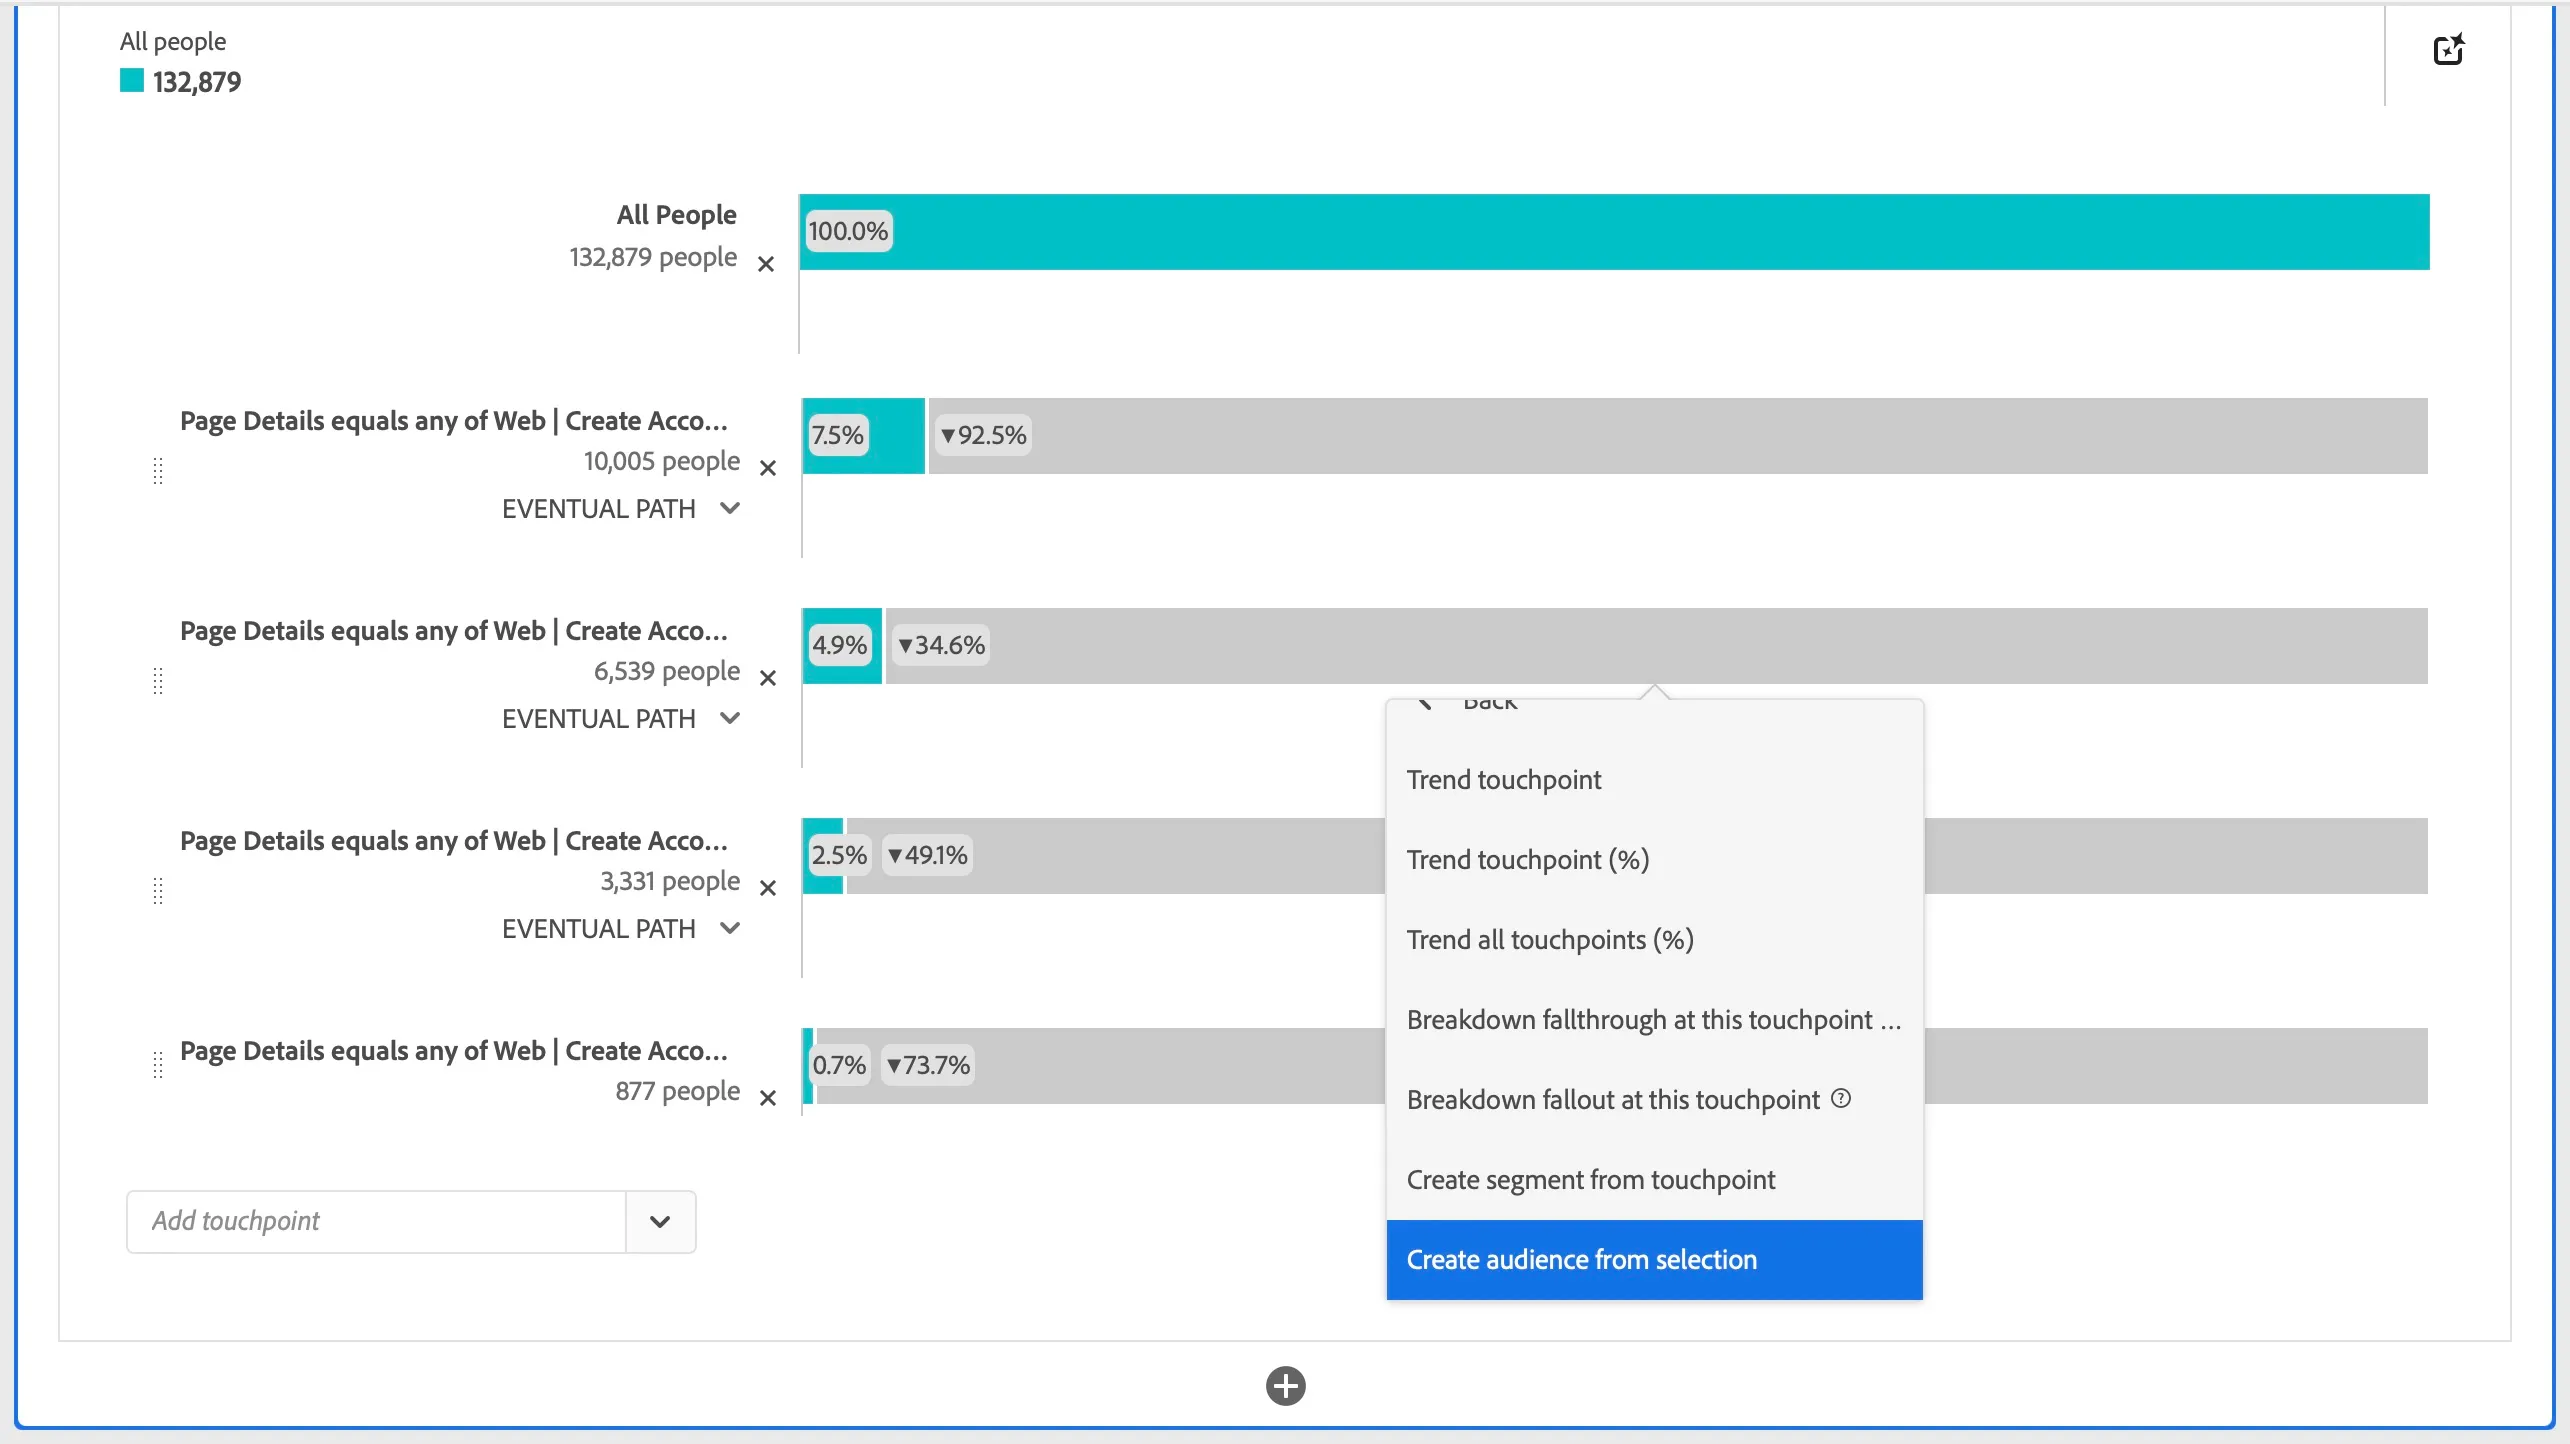The width and height of the screenshot is (2570, 1444).
Task: Select Create segment from touchpoint
Action: point(1654,1180)
